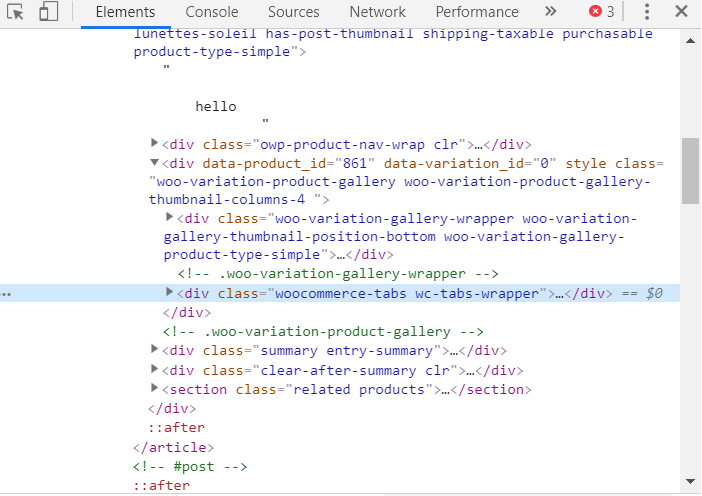Collapse the data-product_id 861 div

(x=154, y=162)
